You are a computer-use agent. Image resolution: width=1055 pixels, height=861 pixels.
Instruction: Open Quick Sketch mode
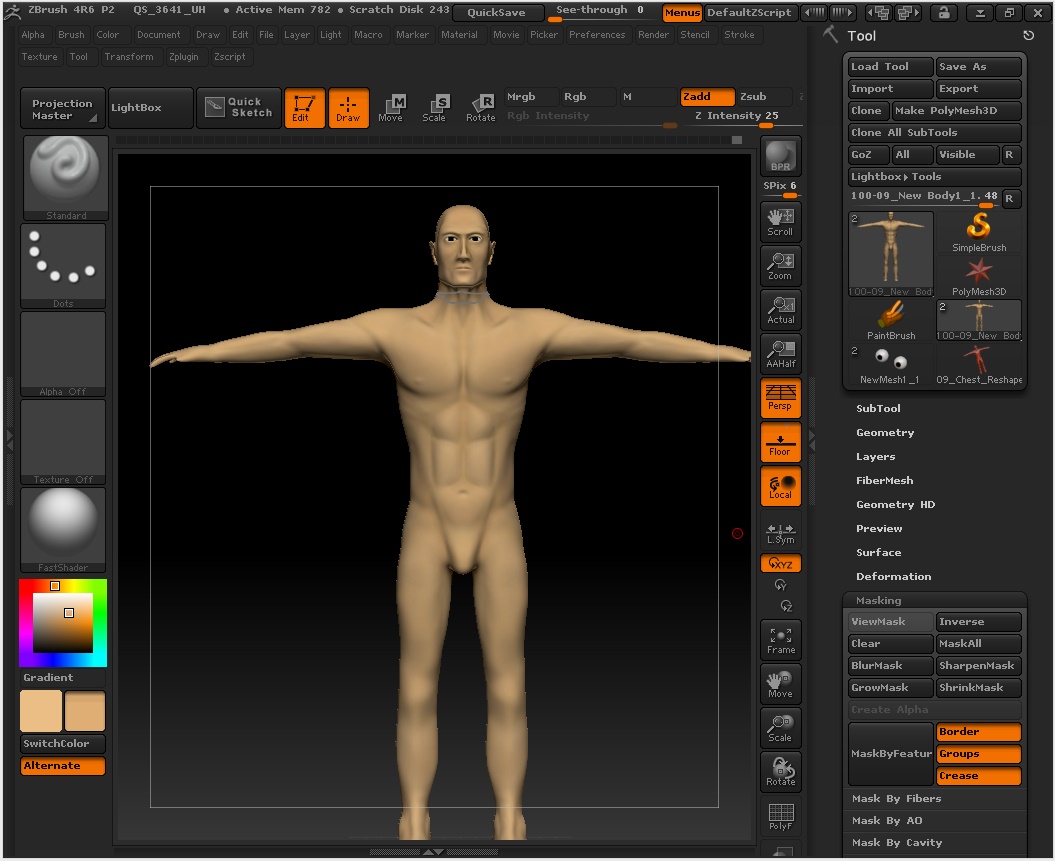click(240, 108)
